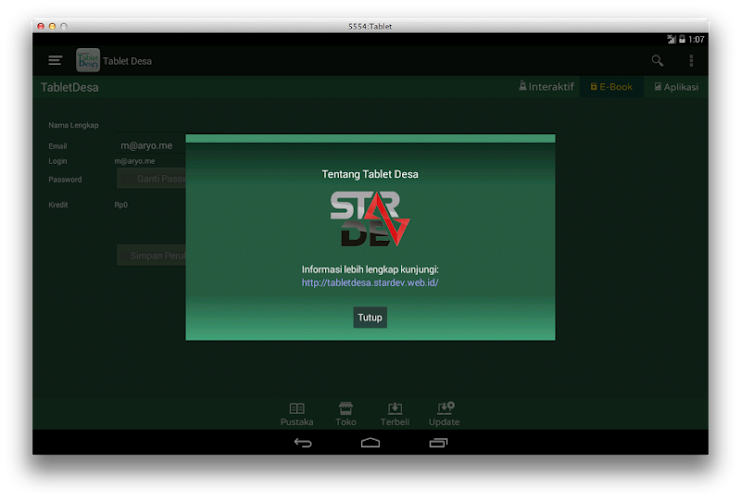Click the Rp0 Kredit value
Image resolution: width=741 pixels, height=500 pixels.
(x=121, y=205)
